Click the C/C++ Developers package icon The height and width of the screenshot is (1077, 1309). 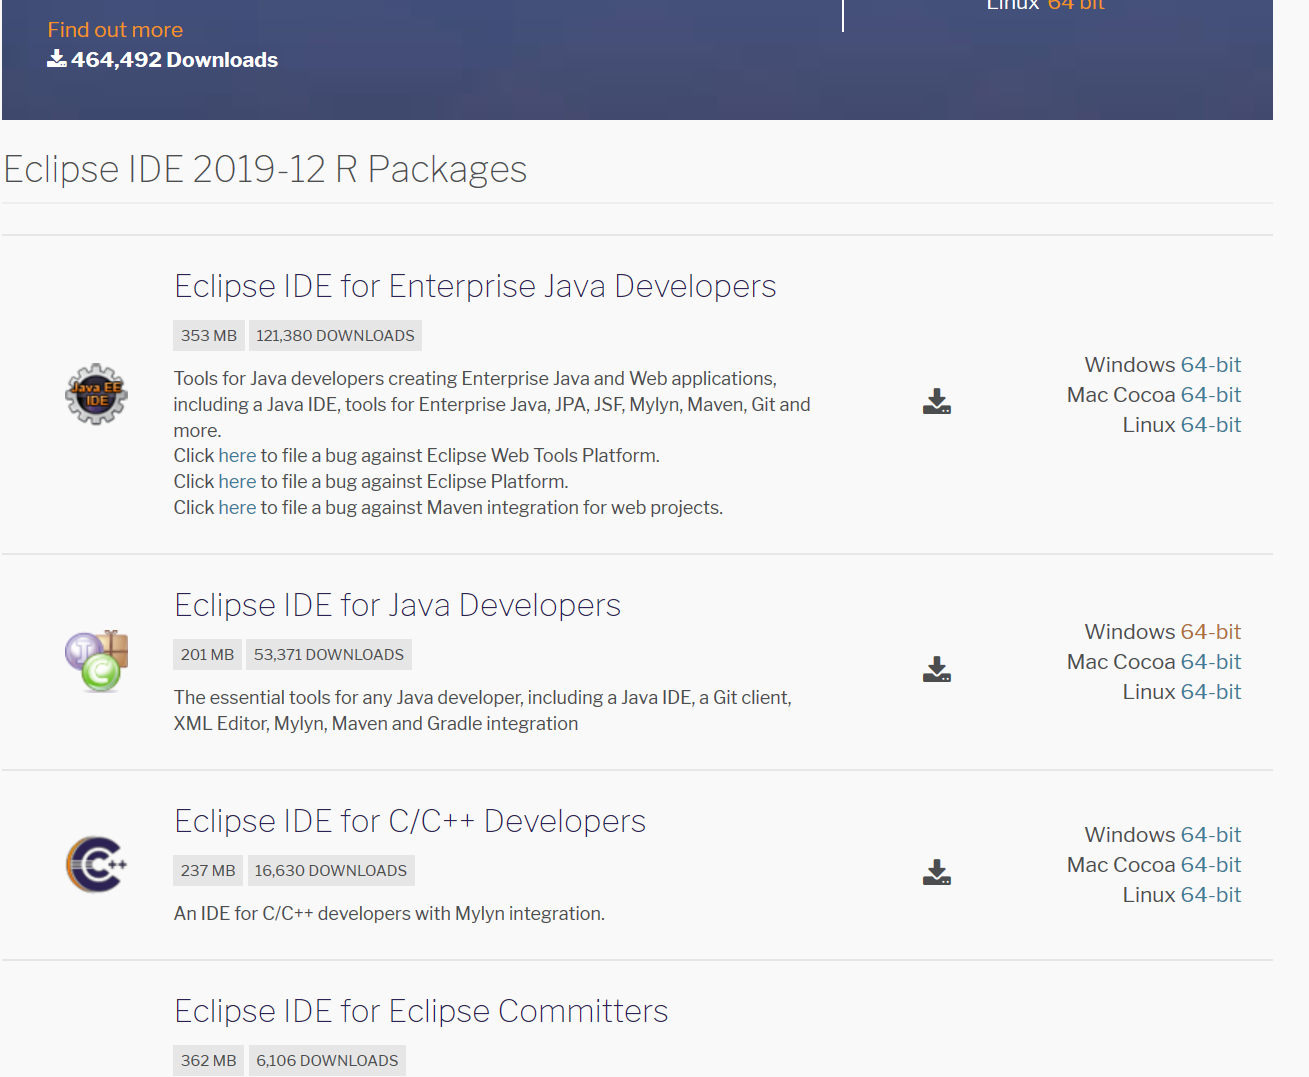(x=96, y=865)
